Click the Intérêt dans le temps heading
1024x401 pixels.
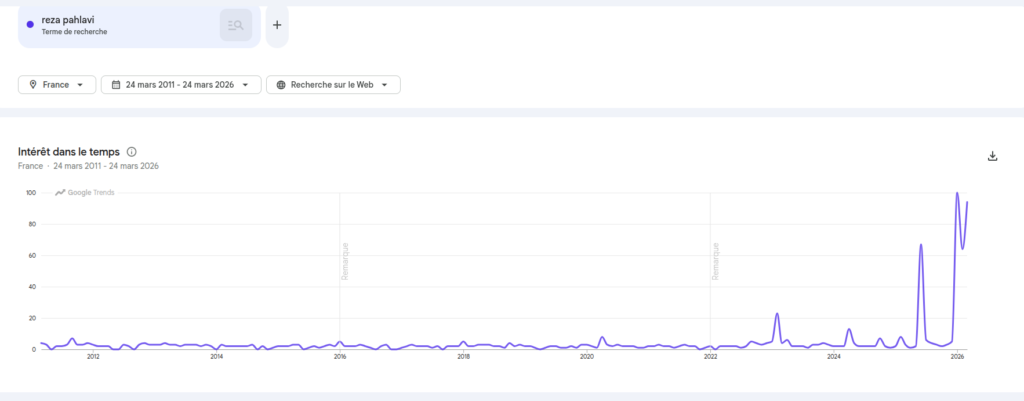69,152
